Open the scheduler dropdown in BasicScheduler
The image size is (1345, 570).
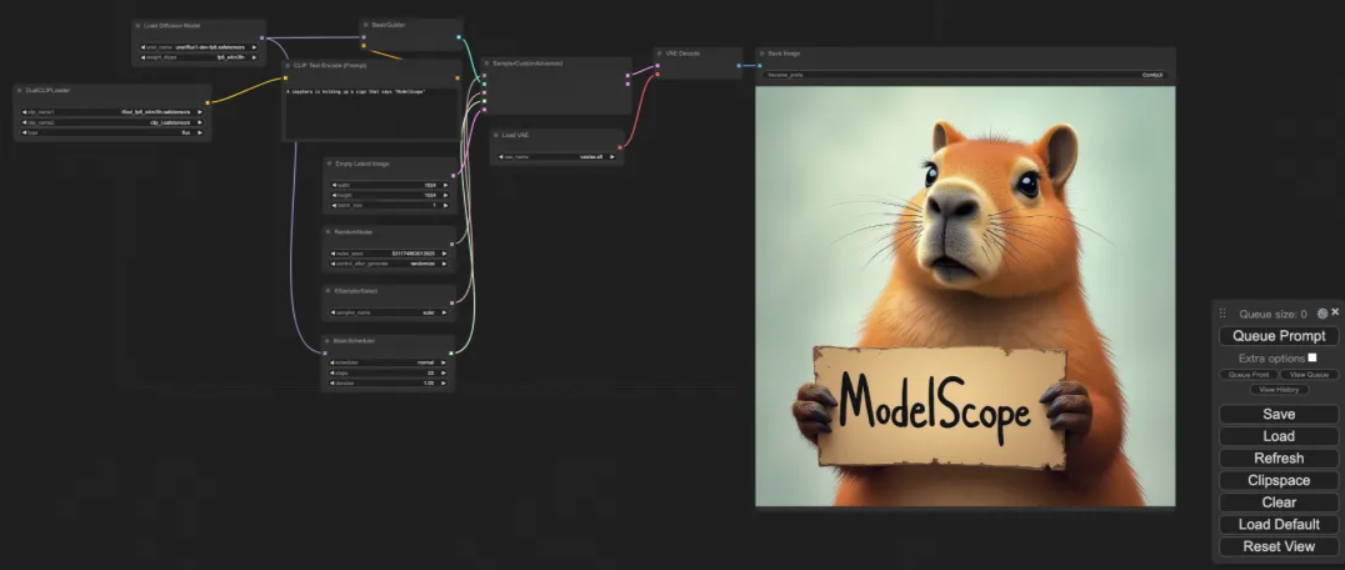[388, 362]
